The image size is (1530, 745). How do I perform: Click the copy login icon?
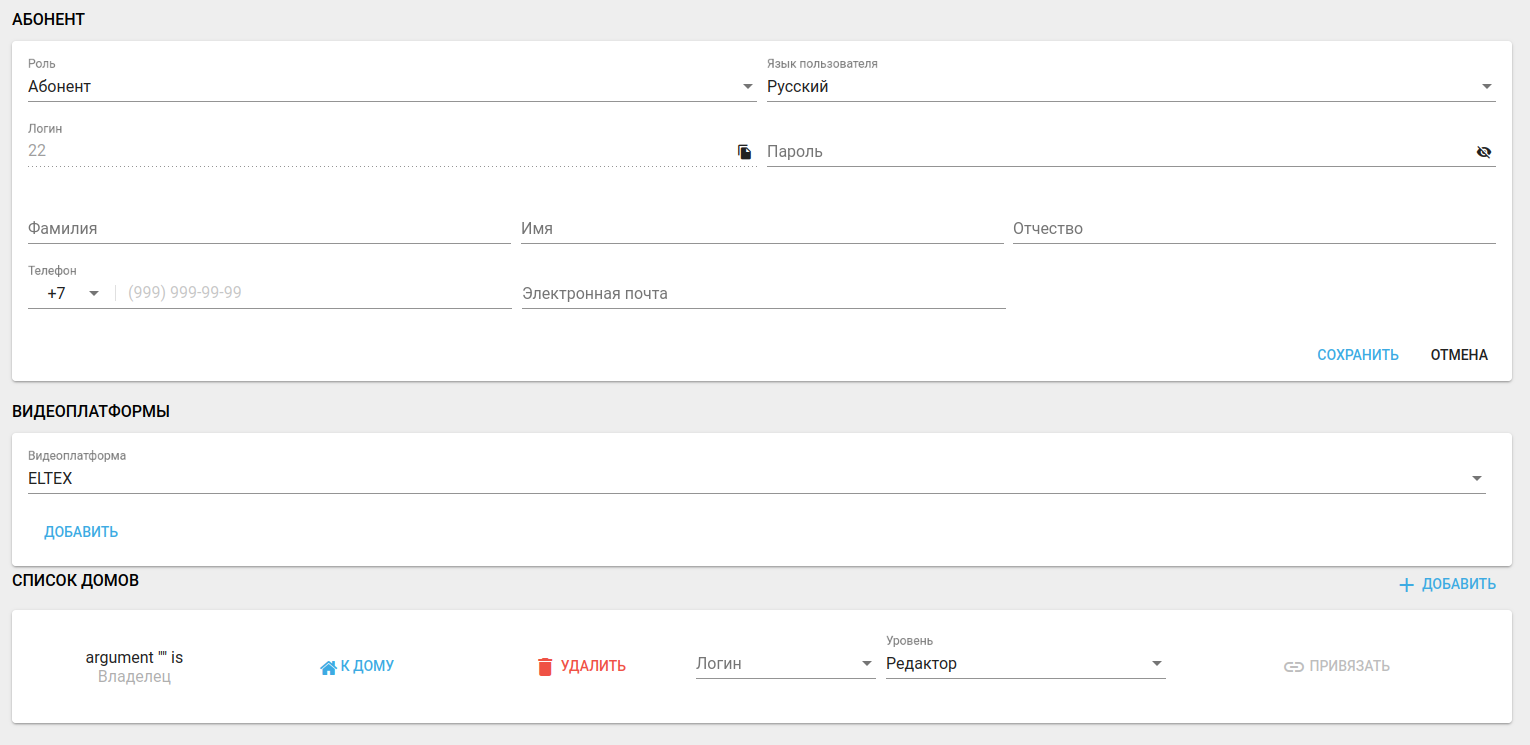pos(744,152)
